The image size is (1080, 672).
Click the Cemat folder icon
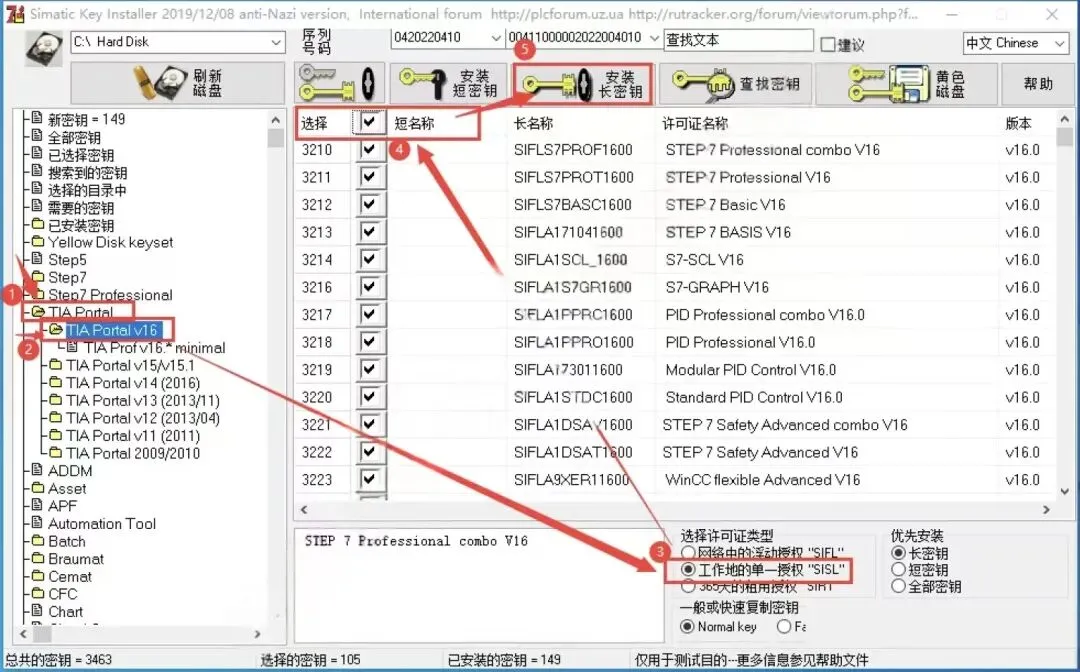(38, 576)
